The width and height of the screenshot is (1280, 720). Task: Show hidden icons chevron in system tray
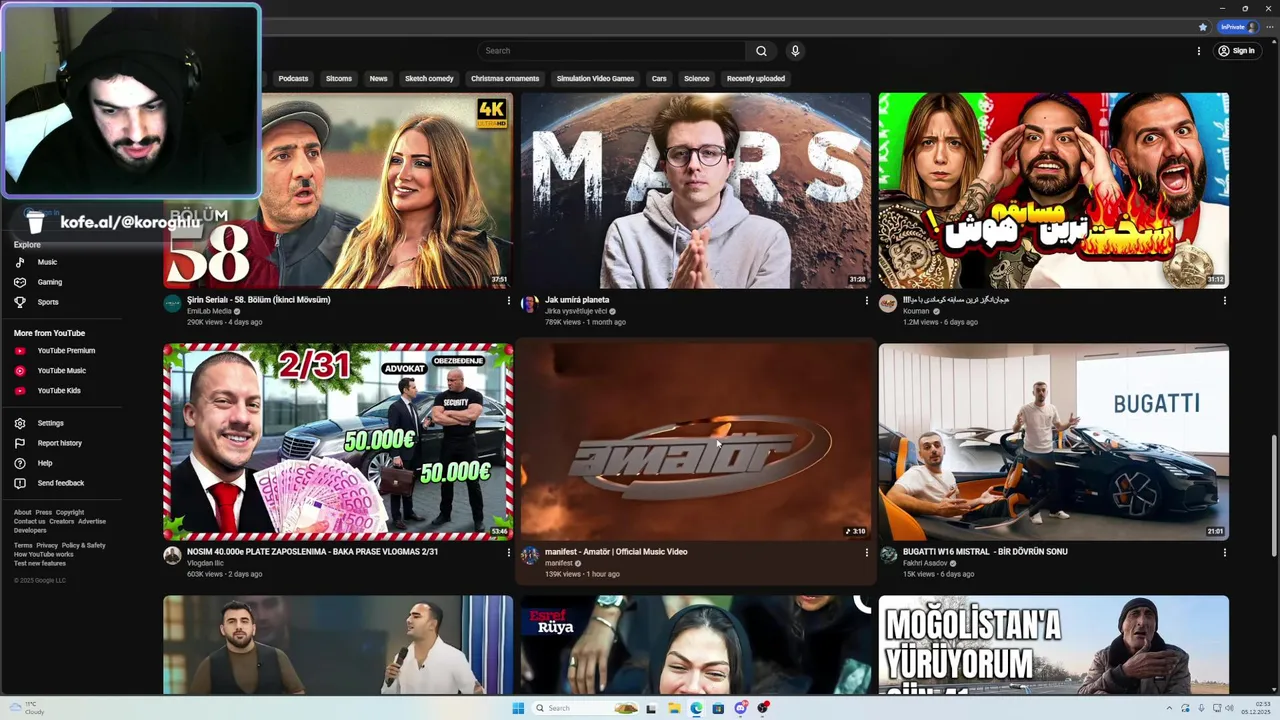(1171, 708)
